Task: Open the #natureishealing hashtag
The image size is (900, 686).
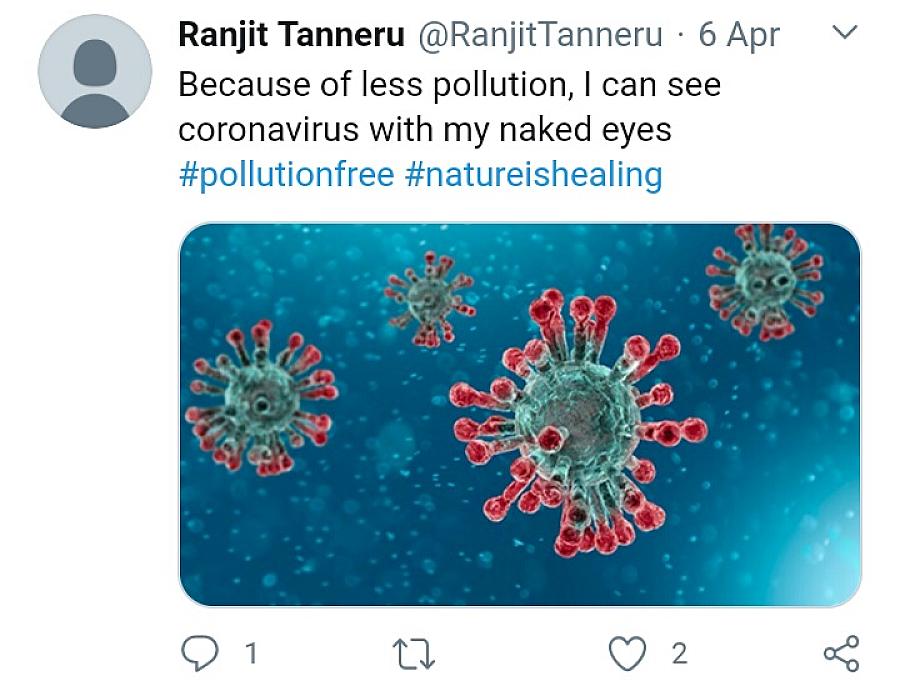Action: 534,174
